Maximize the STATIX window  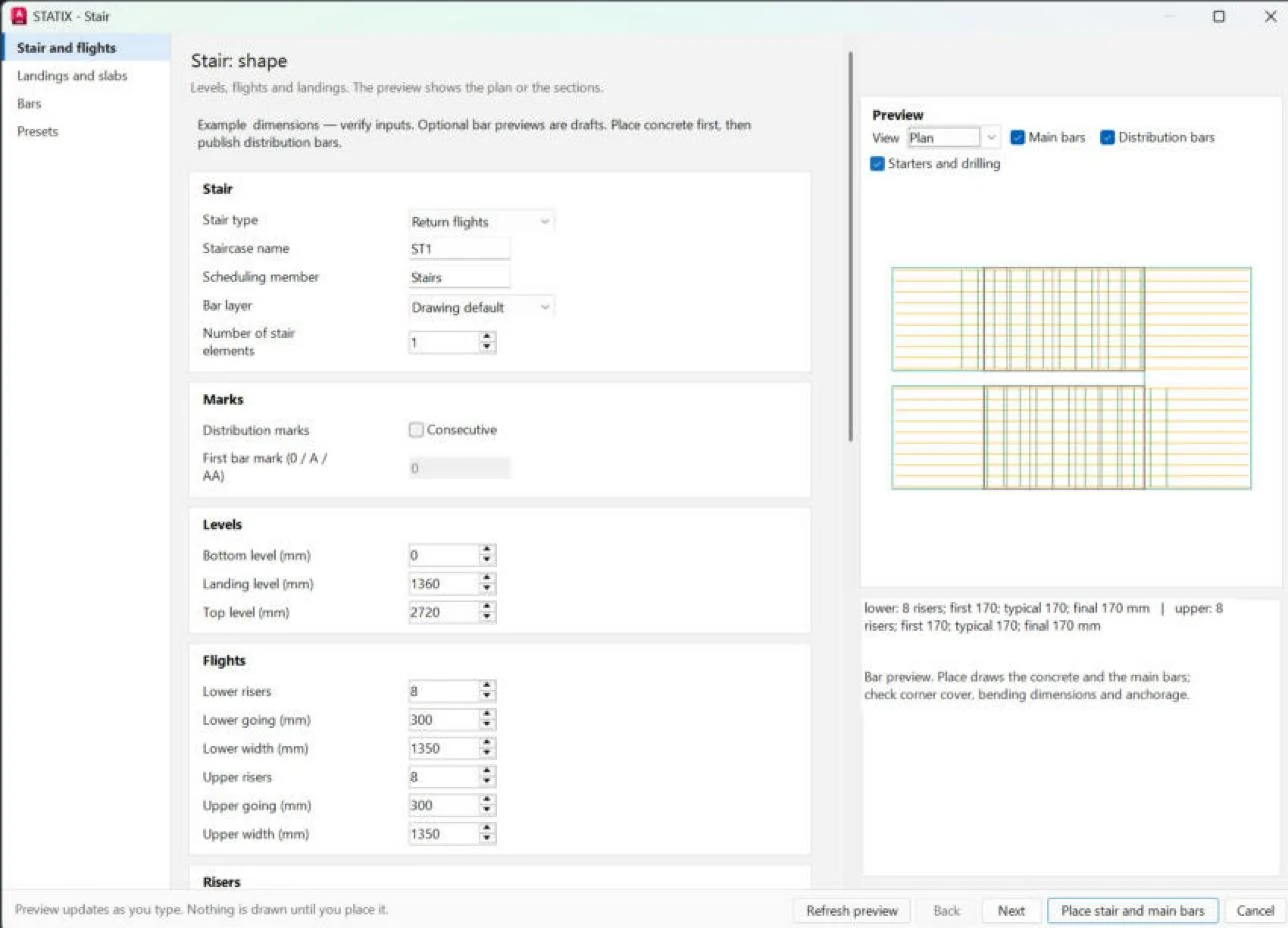pyautogui.click(x=1219, y=16)
